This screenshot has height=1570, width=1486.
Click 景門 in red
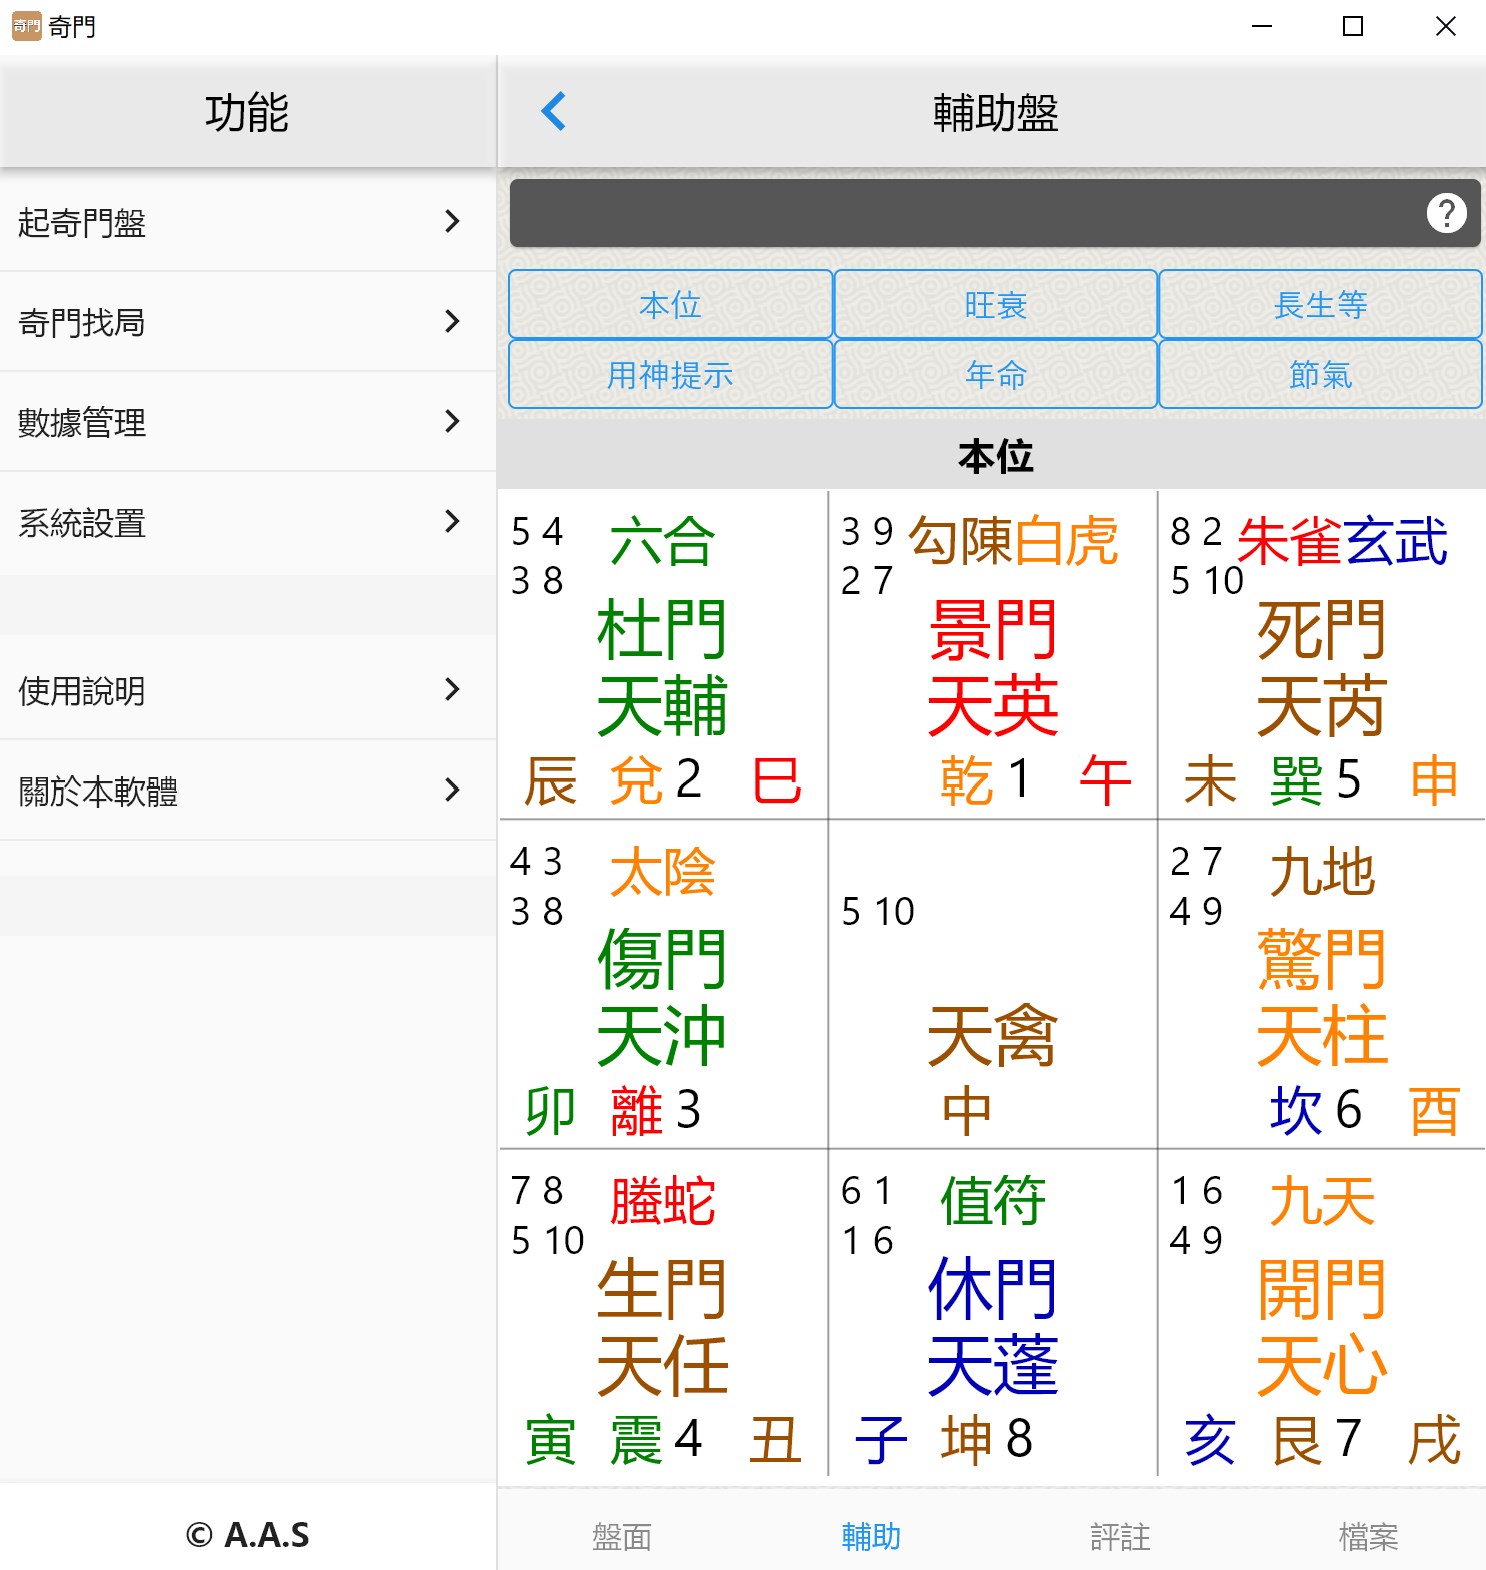coord(992,629)
